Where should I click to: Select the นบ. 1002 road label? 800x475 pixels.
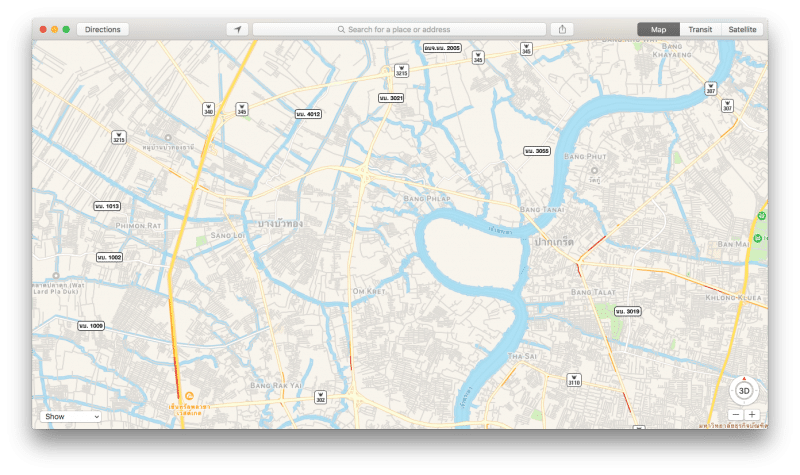point(109,257)
